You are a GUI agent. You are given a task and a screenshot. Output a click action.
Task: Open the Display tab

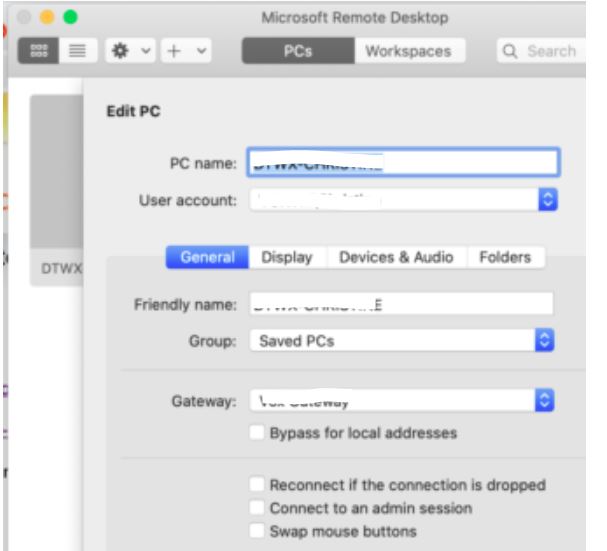click(287, 257)
